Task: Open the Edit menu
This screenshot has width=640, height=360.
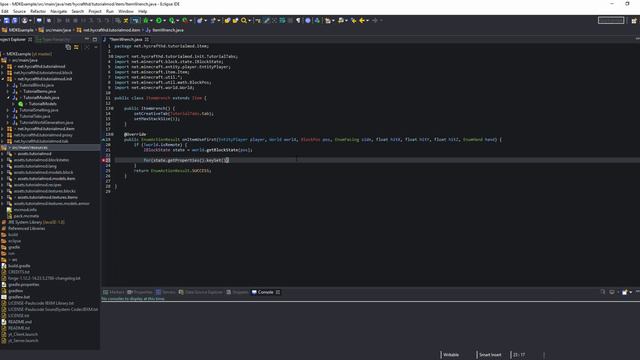Action: 5,11
